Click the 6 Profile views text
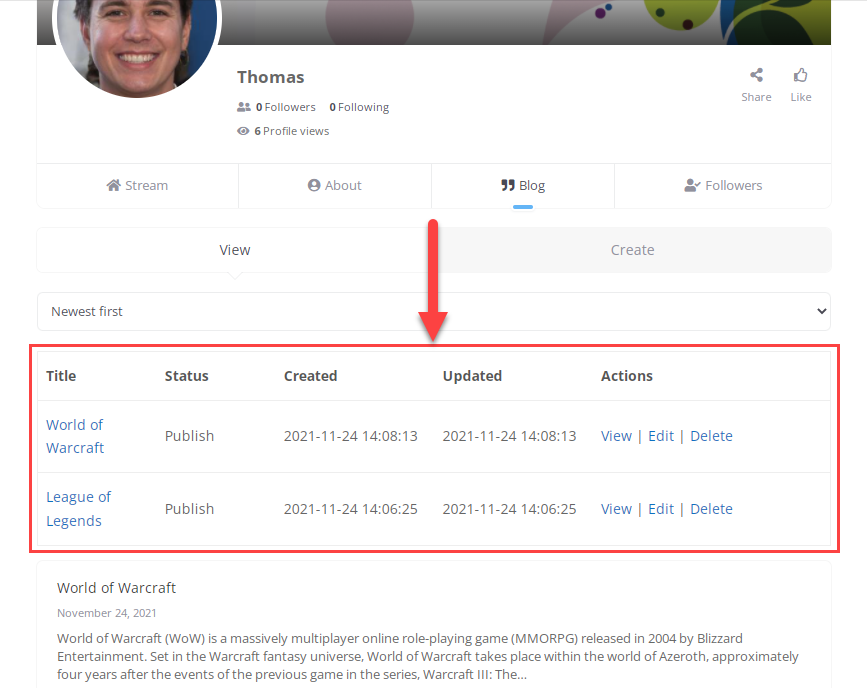 tap(291, 131)
